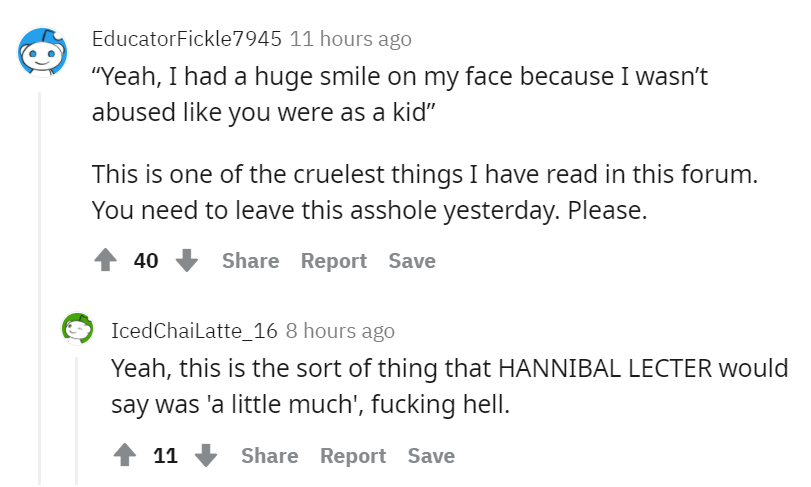The width and height of the screenshot is (811, 487).
Task: Downvote IcedChaiLatte_16's reply
Action: pyautogui.click(x=206, y=455)
